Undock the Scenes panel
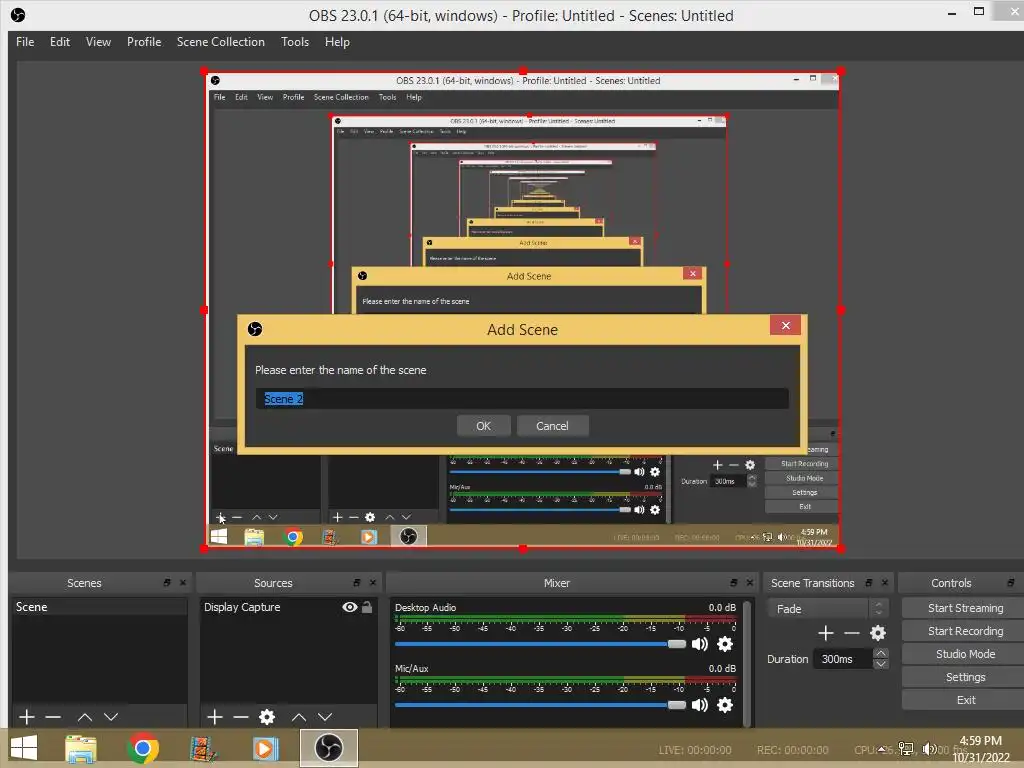 coord(167,583)
